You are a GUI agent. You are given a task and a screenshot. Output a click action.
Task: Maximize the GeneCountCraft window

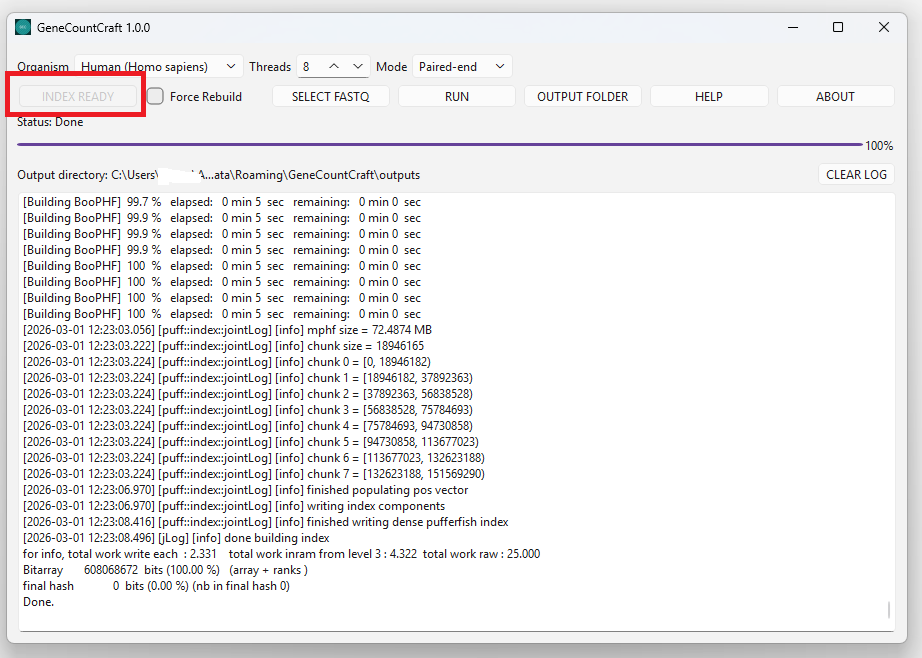[838, 27]
